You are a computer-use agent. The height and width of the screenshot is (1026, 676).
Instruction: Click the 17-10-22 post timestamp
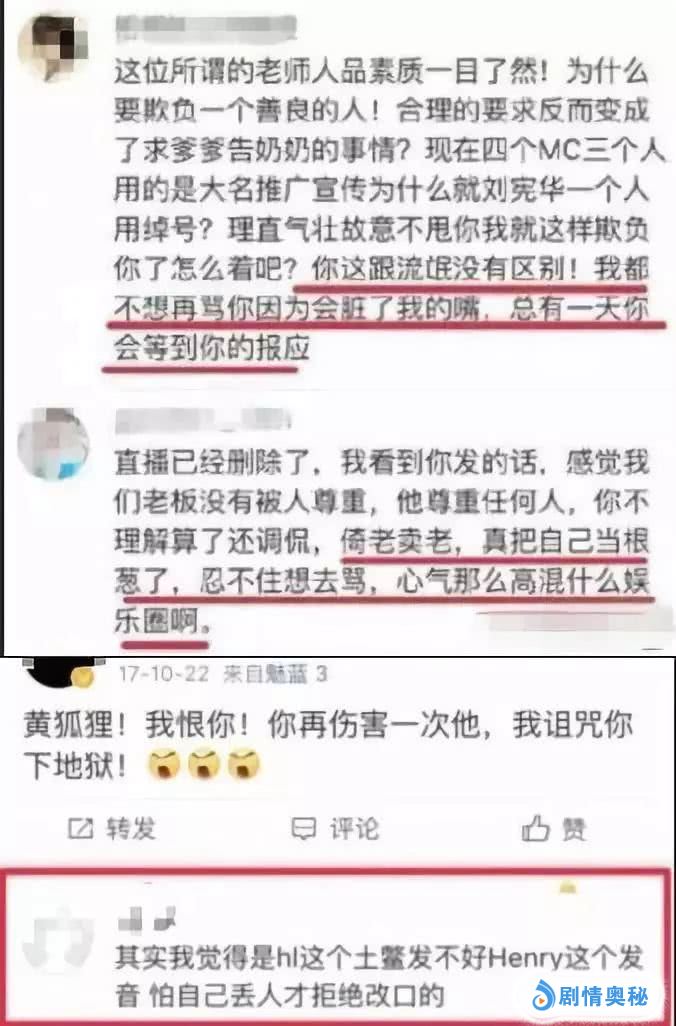tap(164, 673)
